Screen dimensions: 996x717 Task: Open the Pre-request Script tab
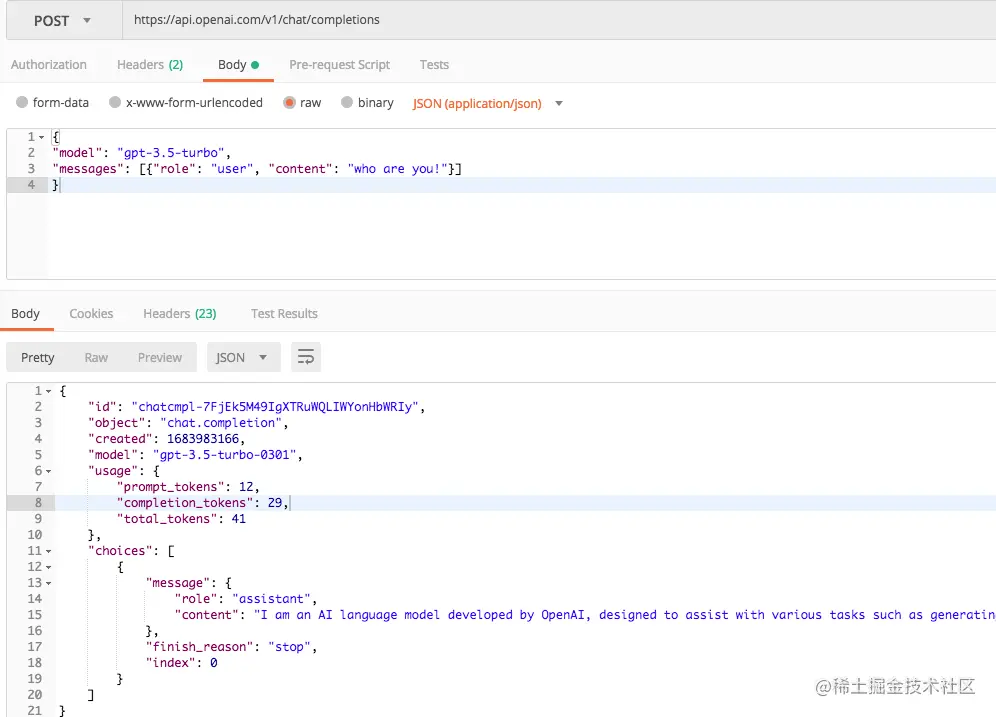(340, 65)
